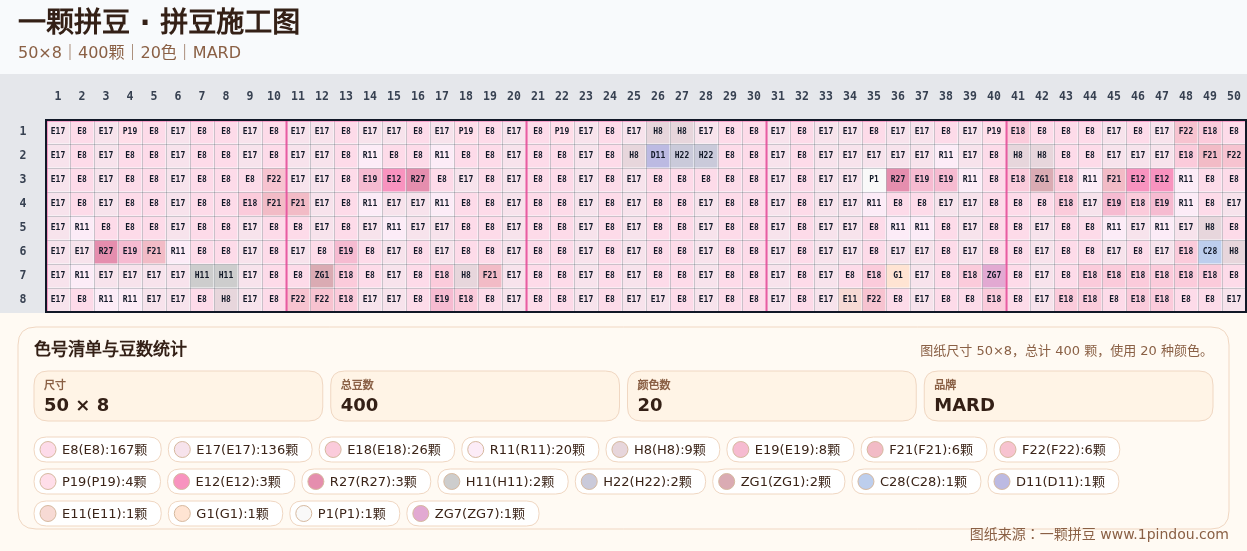Click the purple ZG7 bead cell

pyautogui.click(x=994, y=275)
